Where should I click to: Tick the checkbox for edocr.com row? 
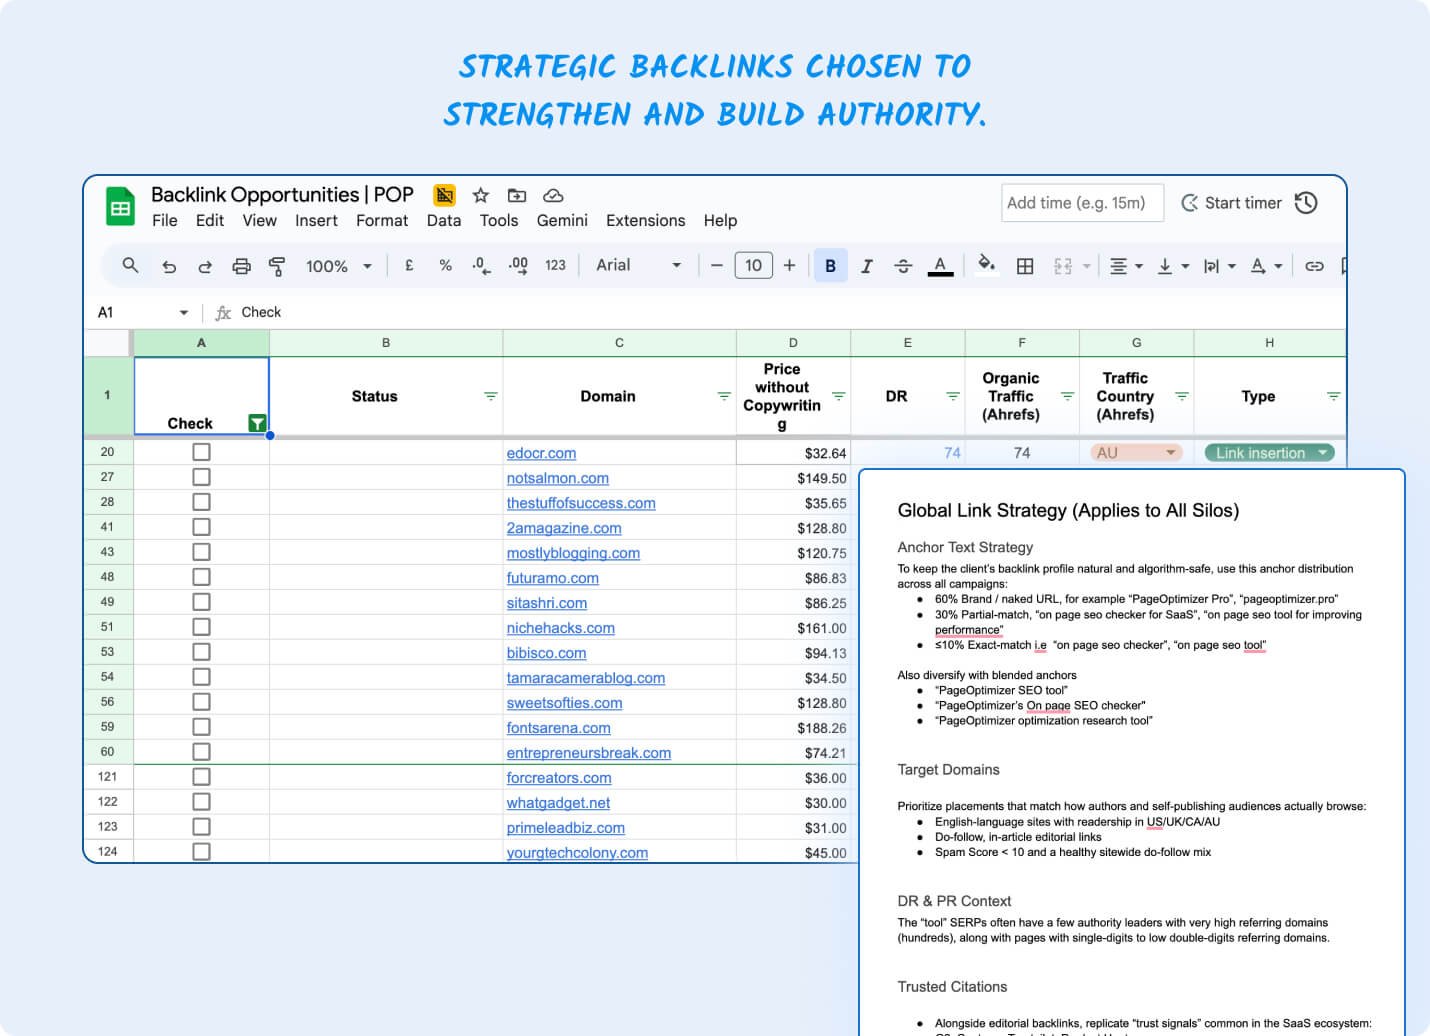click(201, 452)
